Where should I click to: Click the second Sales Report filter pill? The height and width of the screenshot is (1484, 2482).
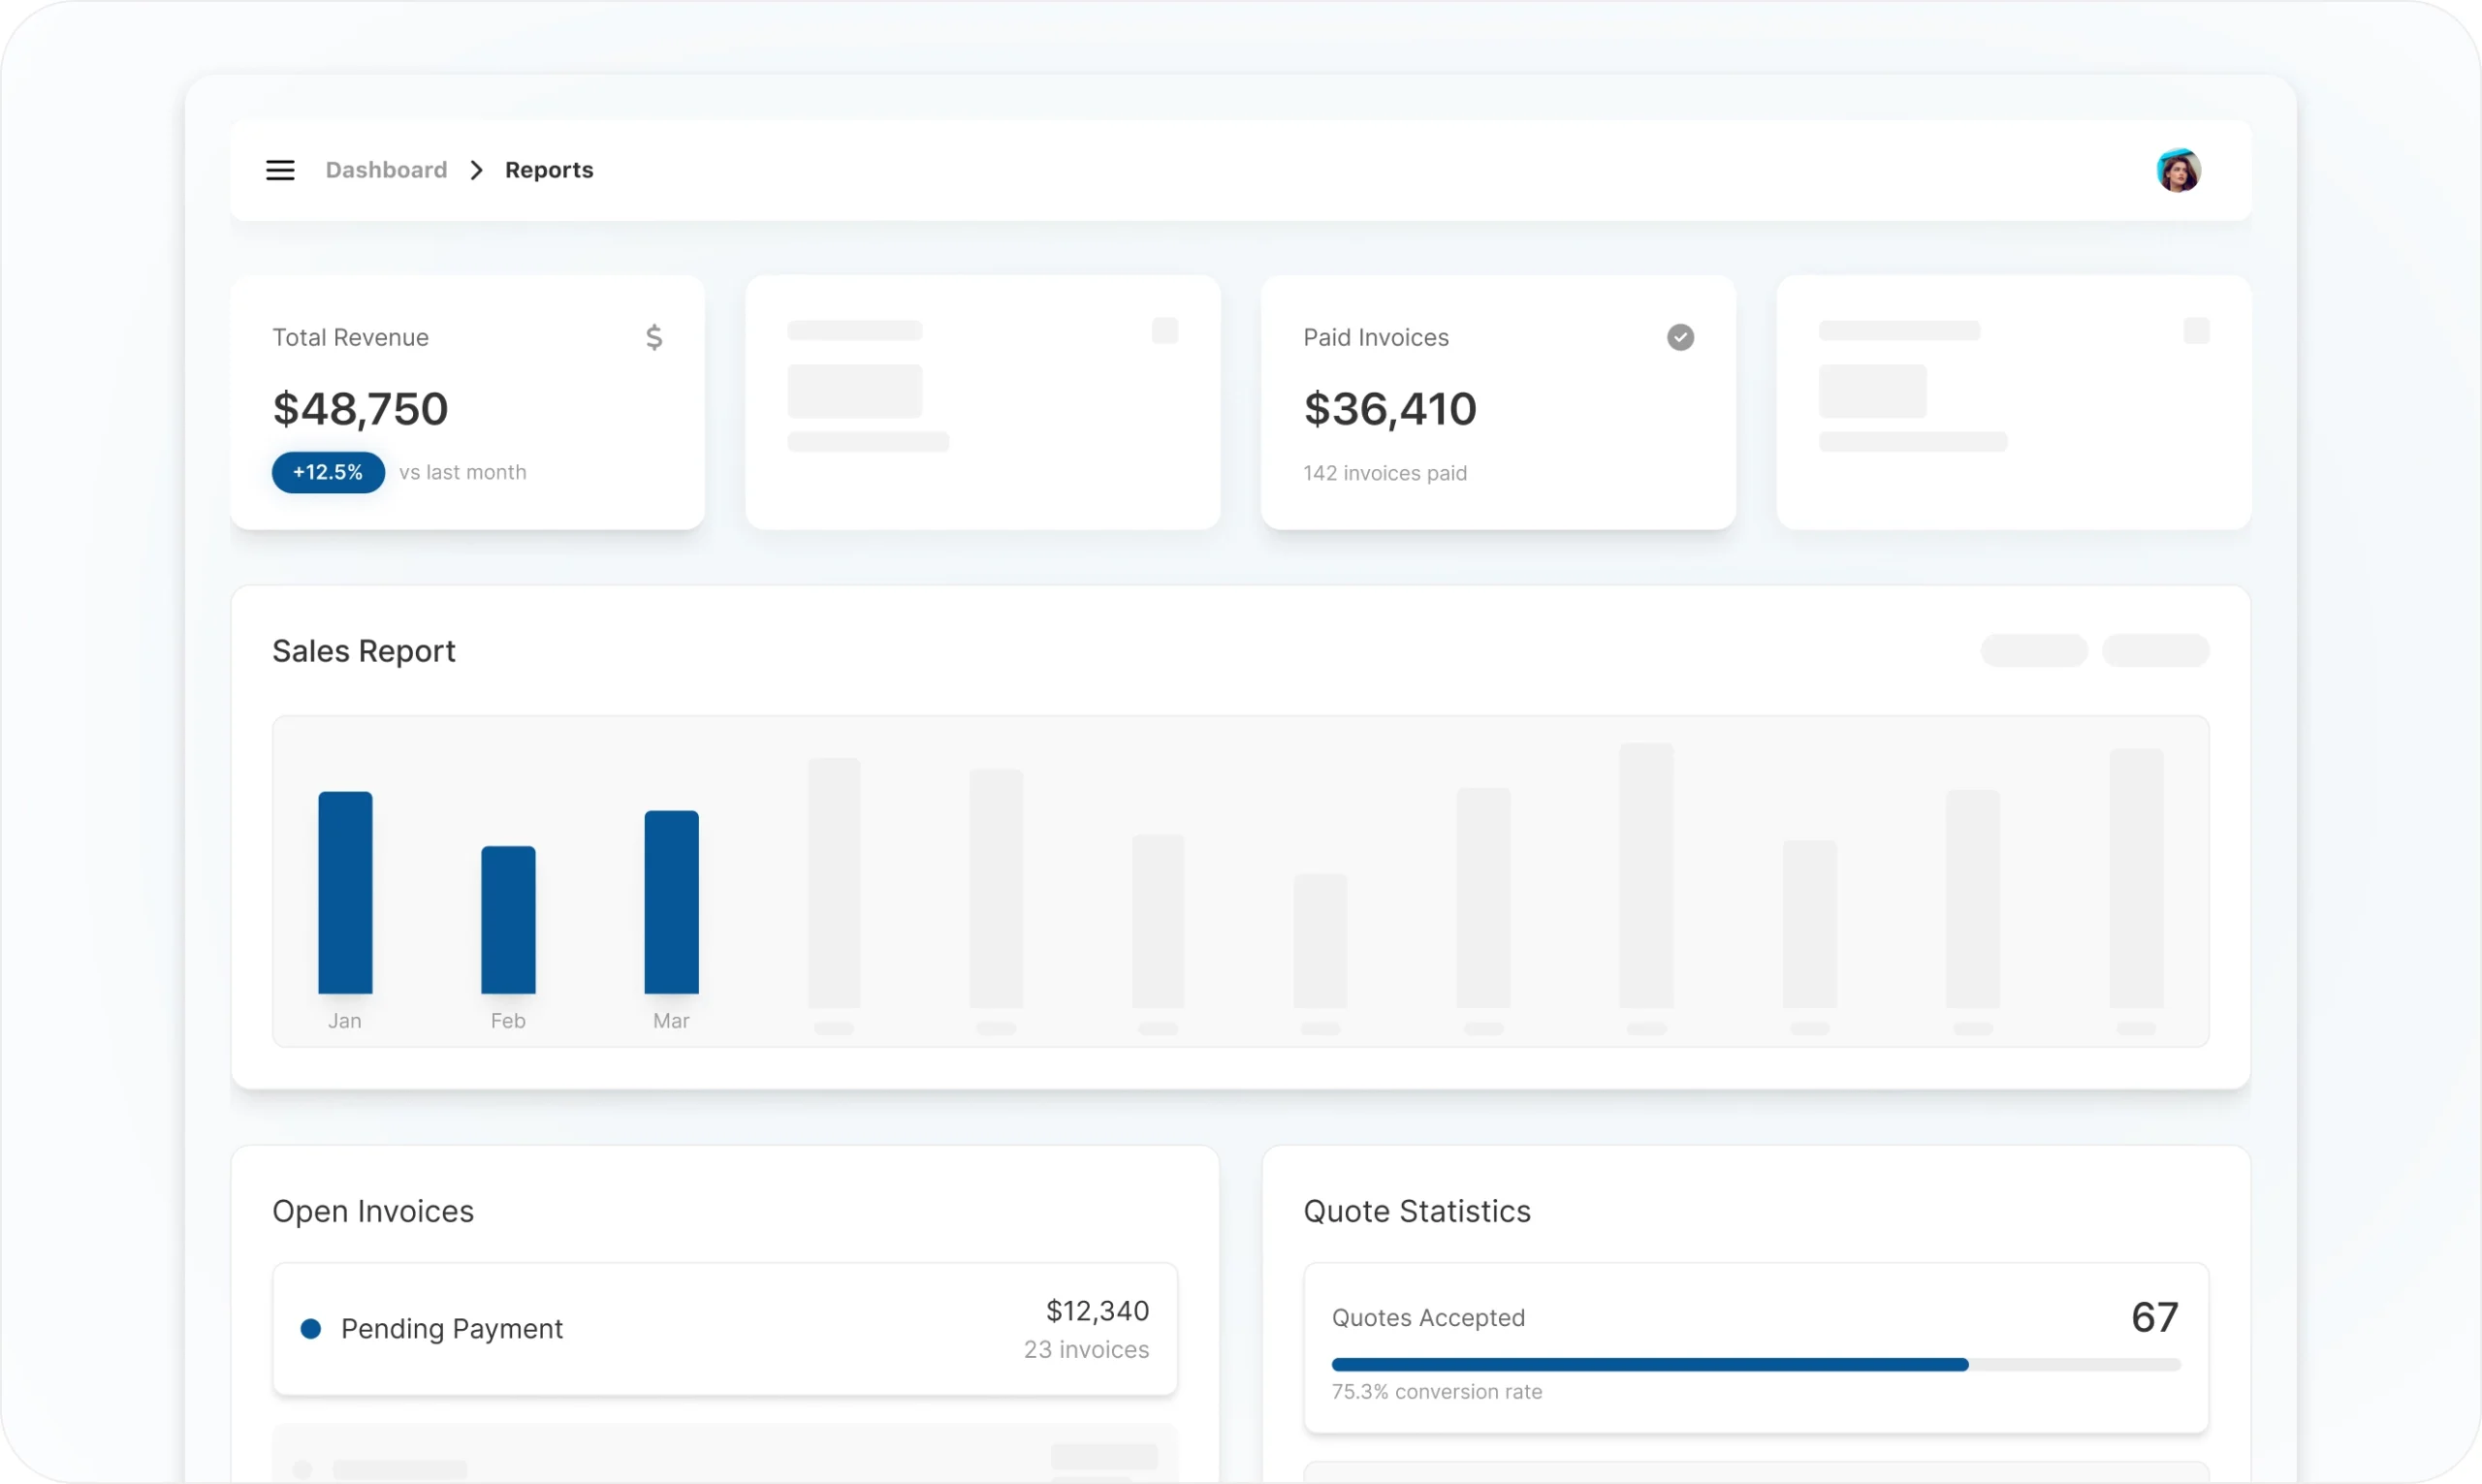(x=2155, y=650)
